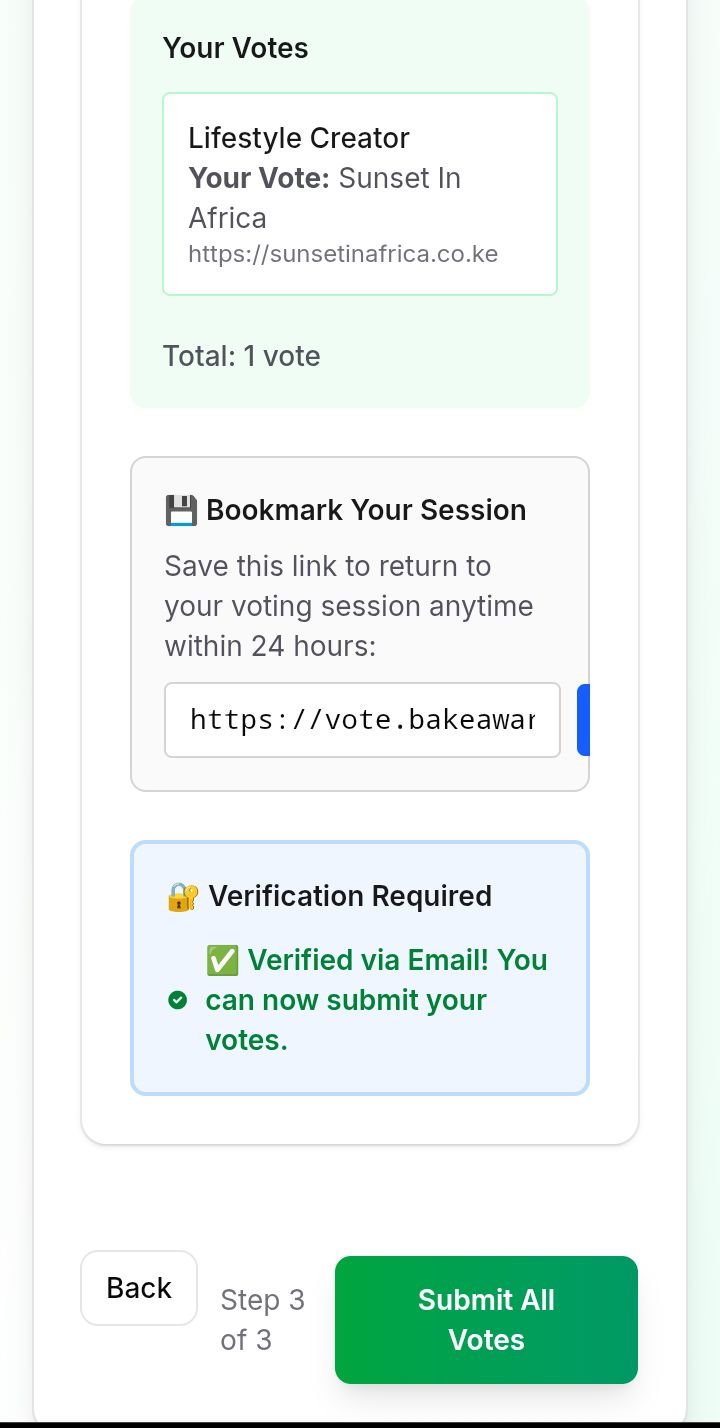The image size is (720, 1428).
Task: Open the sunsetinafrica.co.ke website link
Action: [343, 254]
